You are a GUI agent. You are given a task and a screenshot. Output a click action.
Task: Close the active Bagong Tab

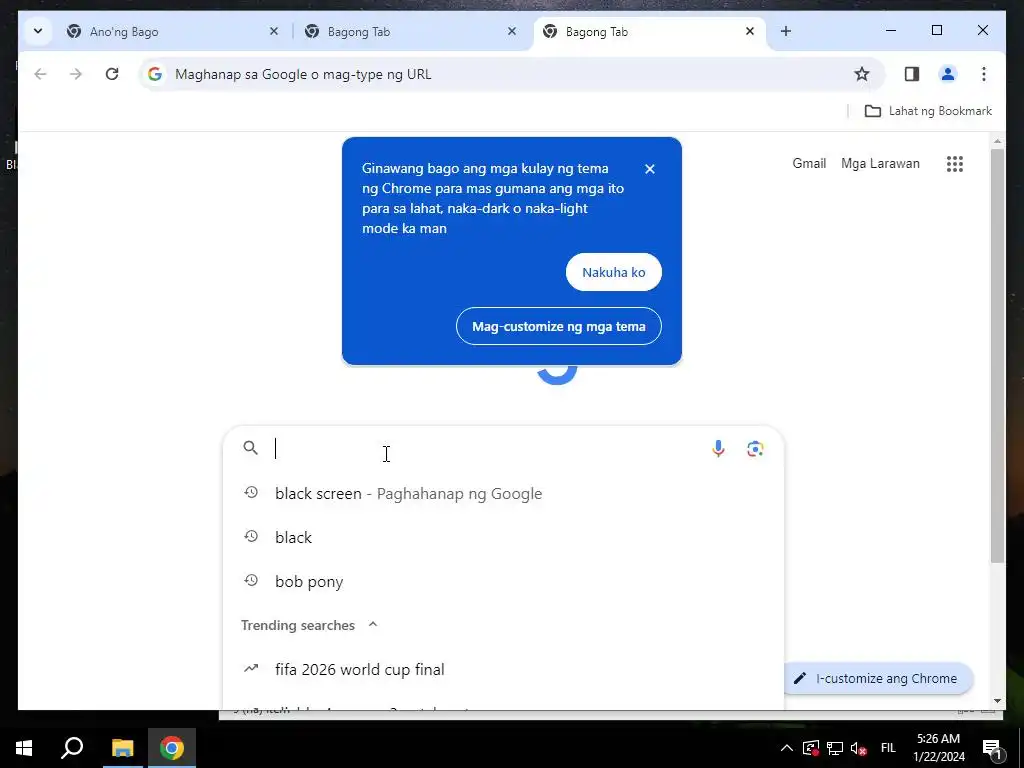point(750,31)
